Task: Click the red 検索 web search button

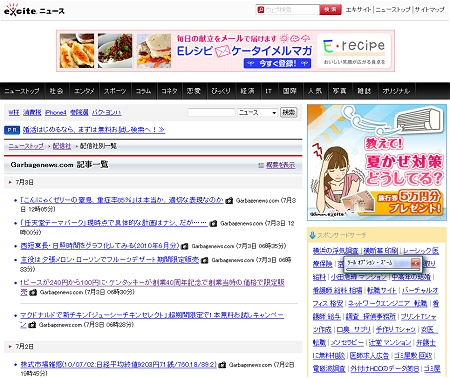Action: pyautogui.click(x=330, y=10)
